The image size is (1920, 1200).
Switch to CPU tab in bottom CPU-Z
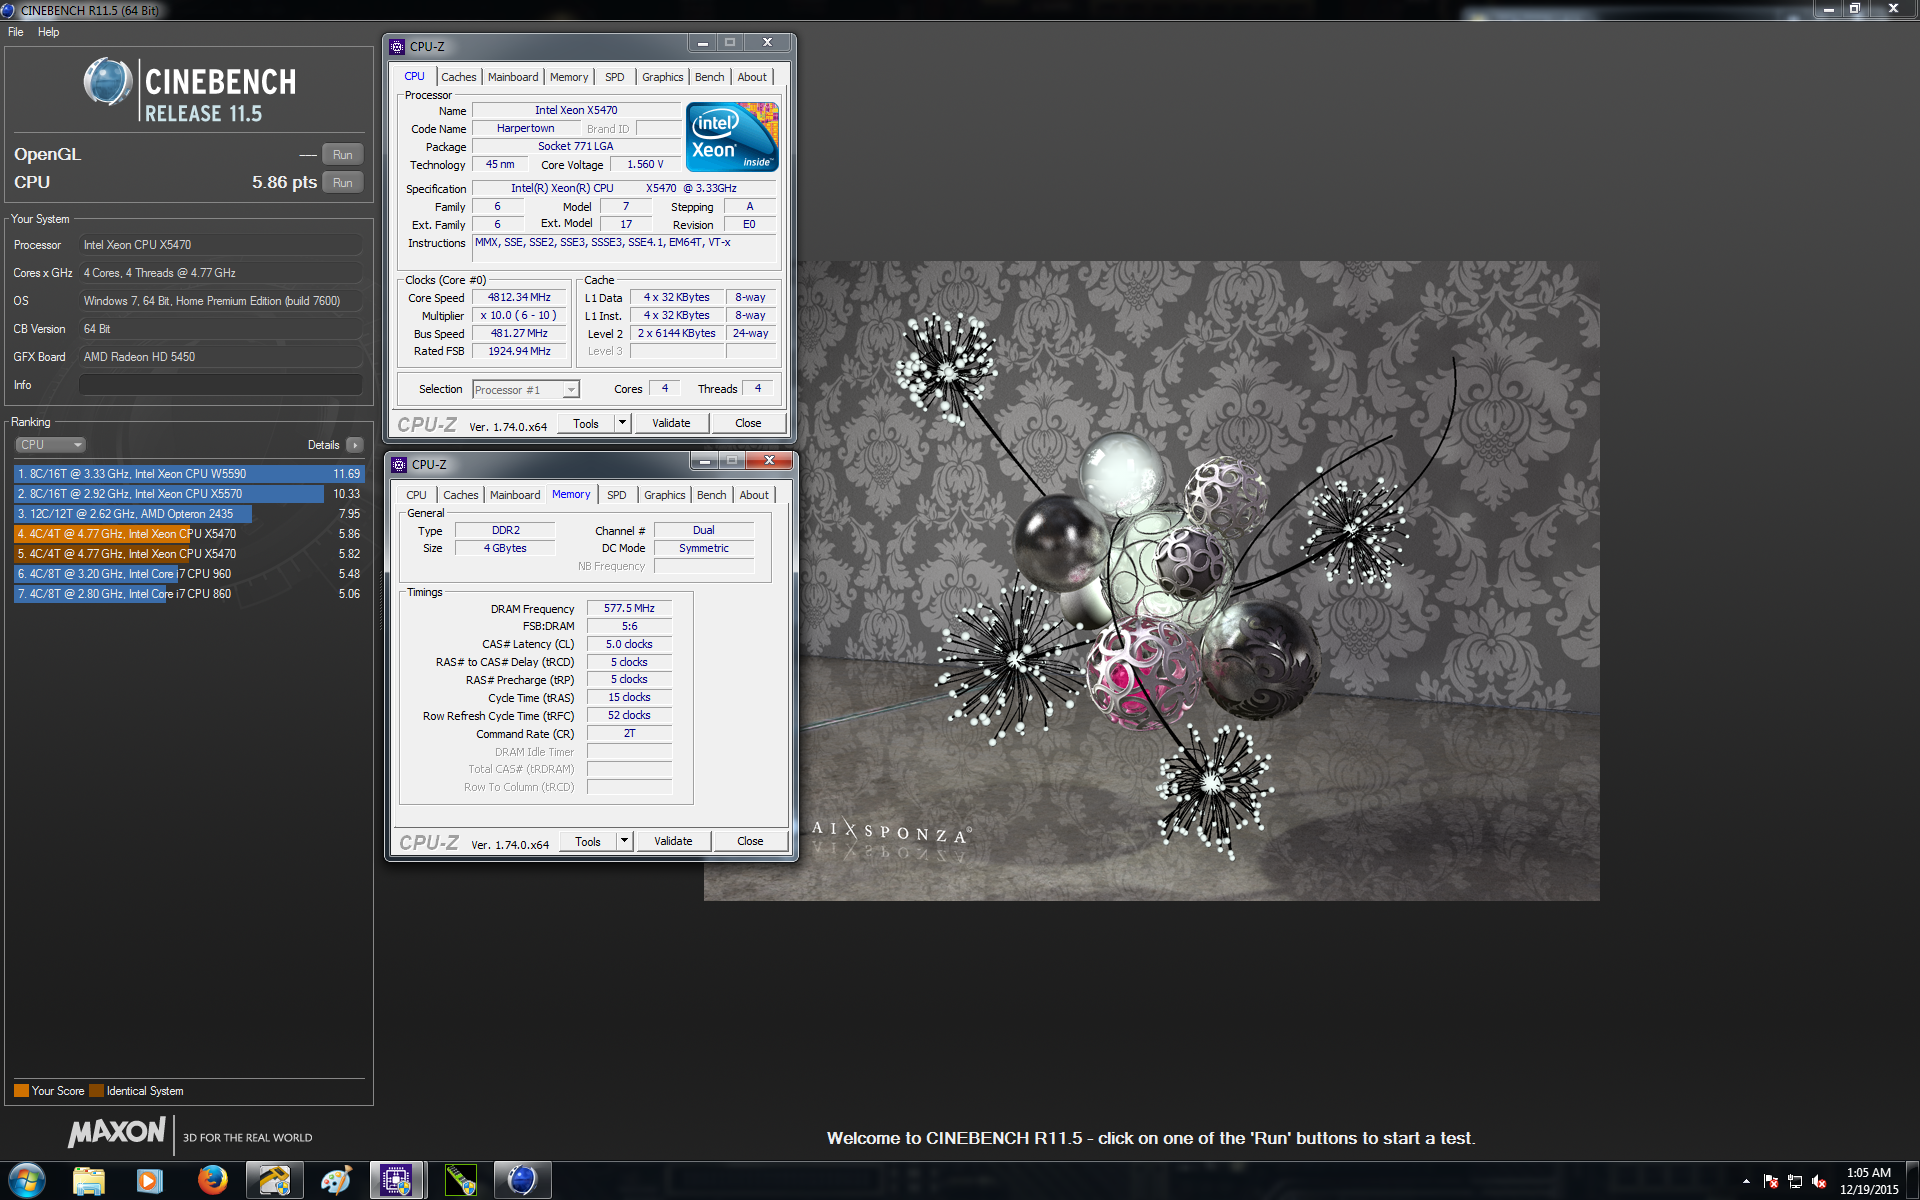pos(417,495)
